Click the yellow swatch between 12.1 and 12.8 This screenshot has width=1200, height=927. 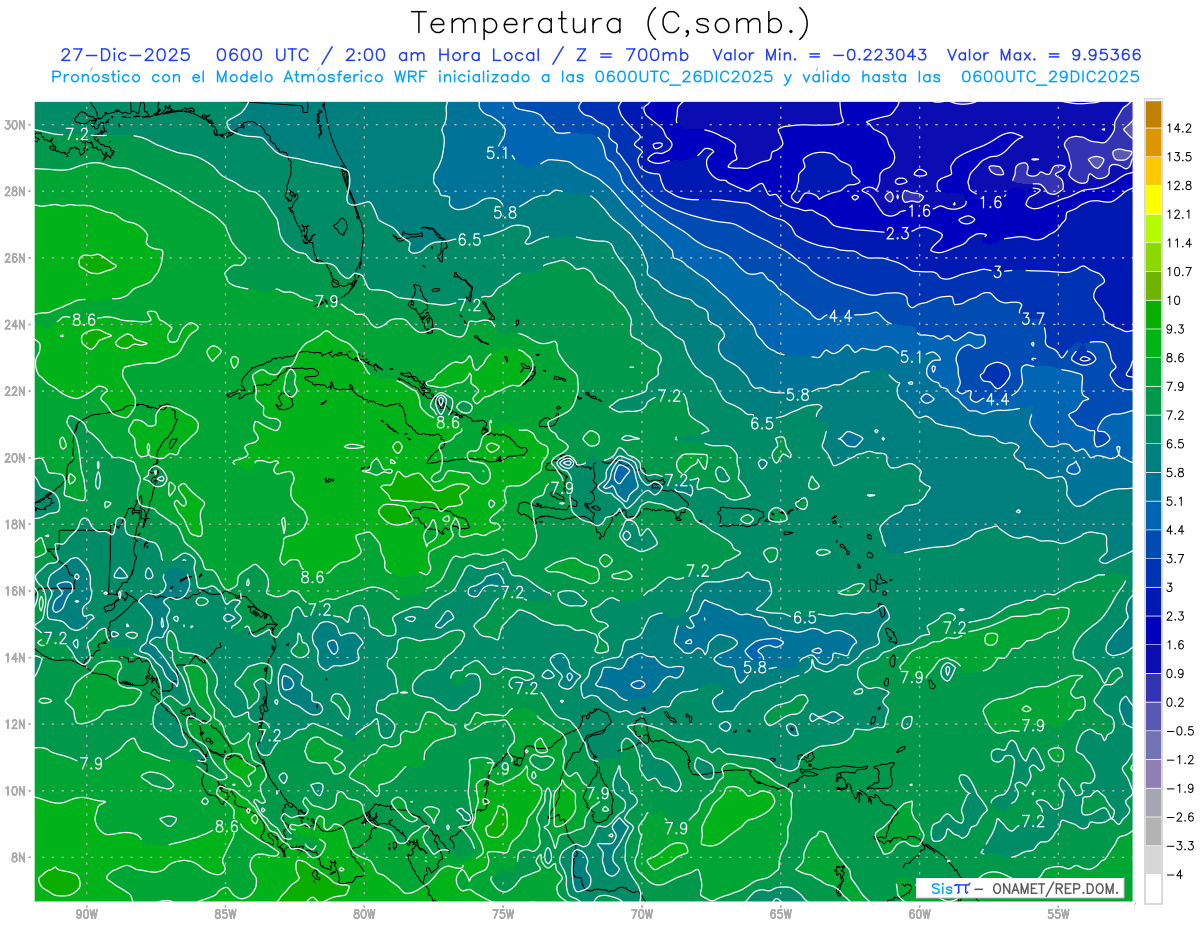[x=1153, y=200]
